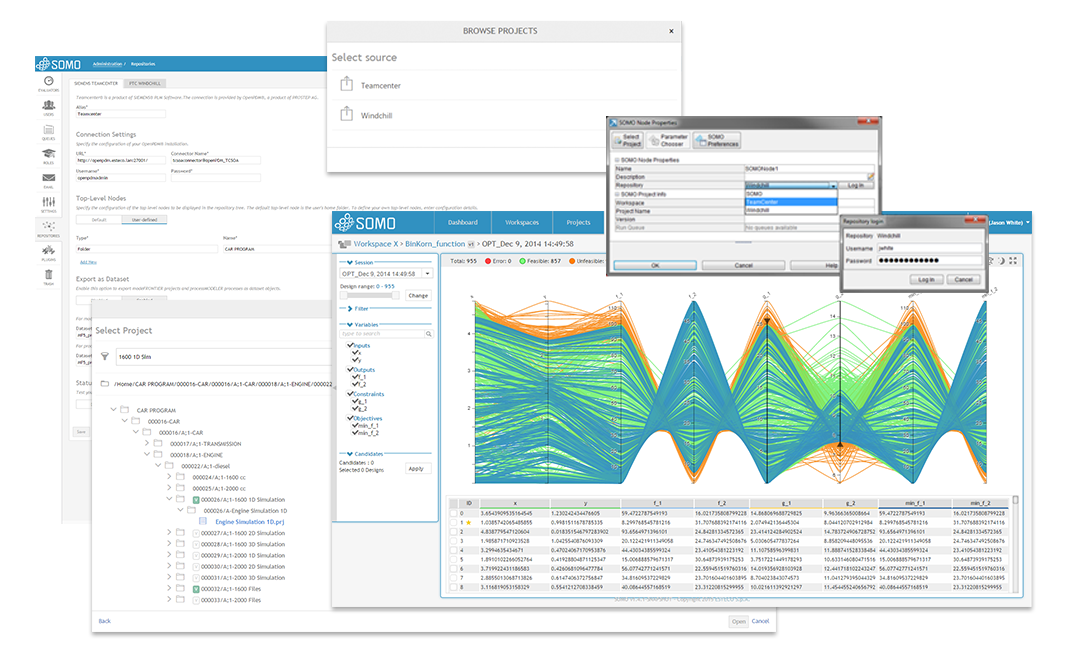Select Teamcenter as the project source
Viewport: 1080px width, 668px height.
[380, 86]
